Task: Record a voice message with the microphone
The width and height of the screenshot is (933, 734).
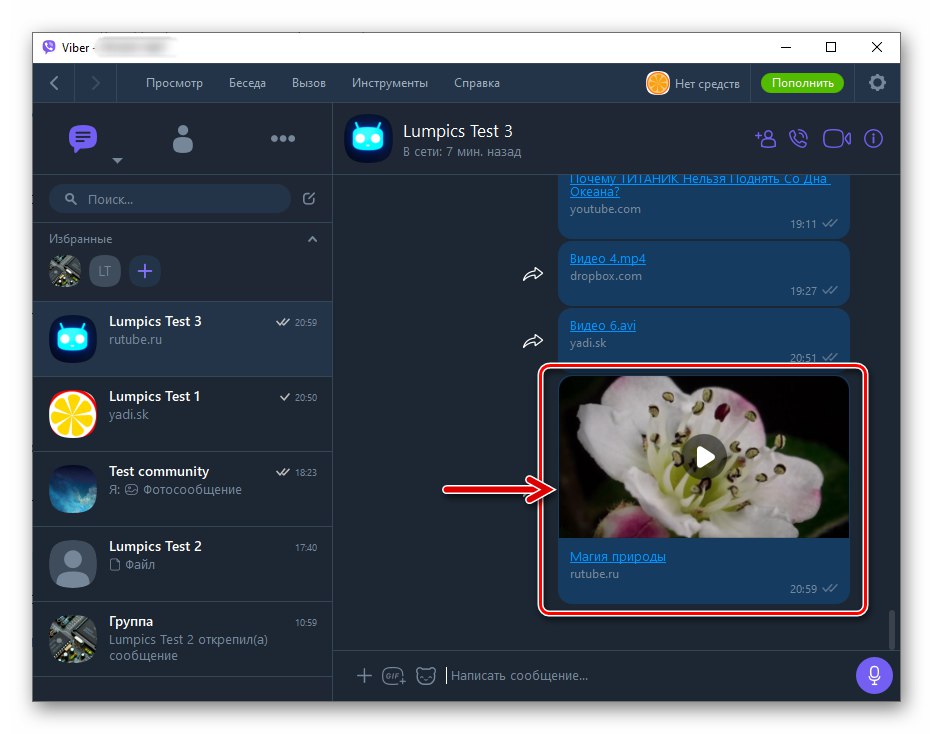Action: pos(873,676)
